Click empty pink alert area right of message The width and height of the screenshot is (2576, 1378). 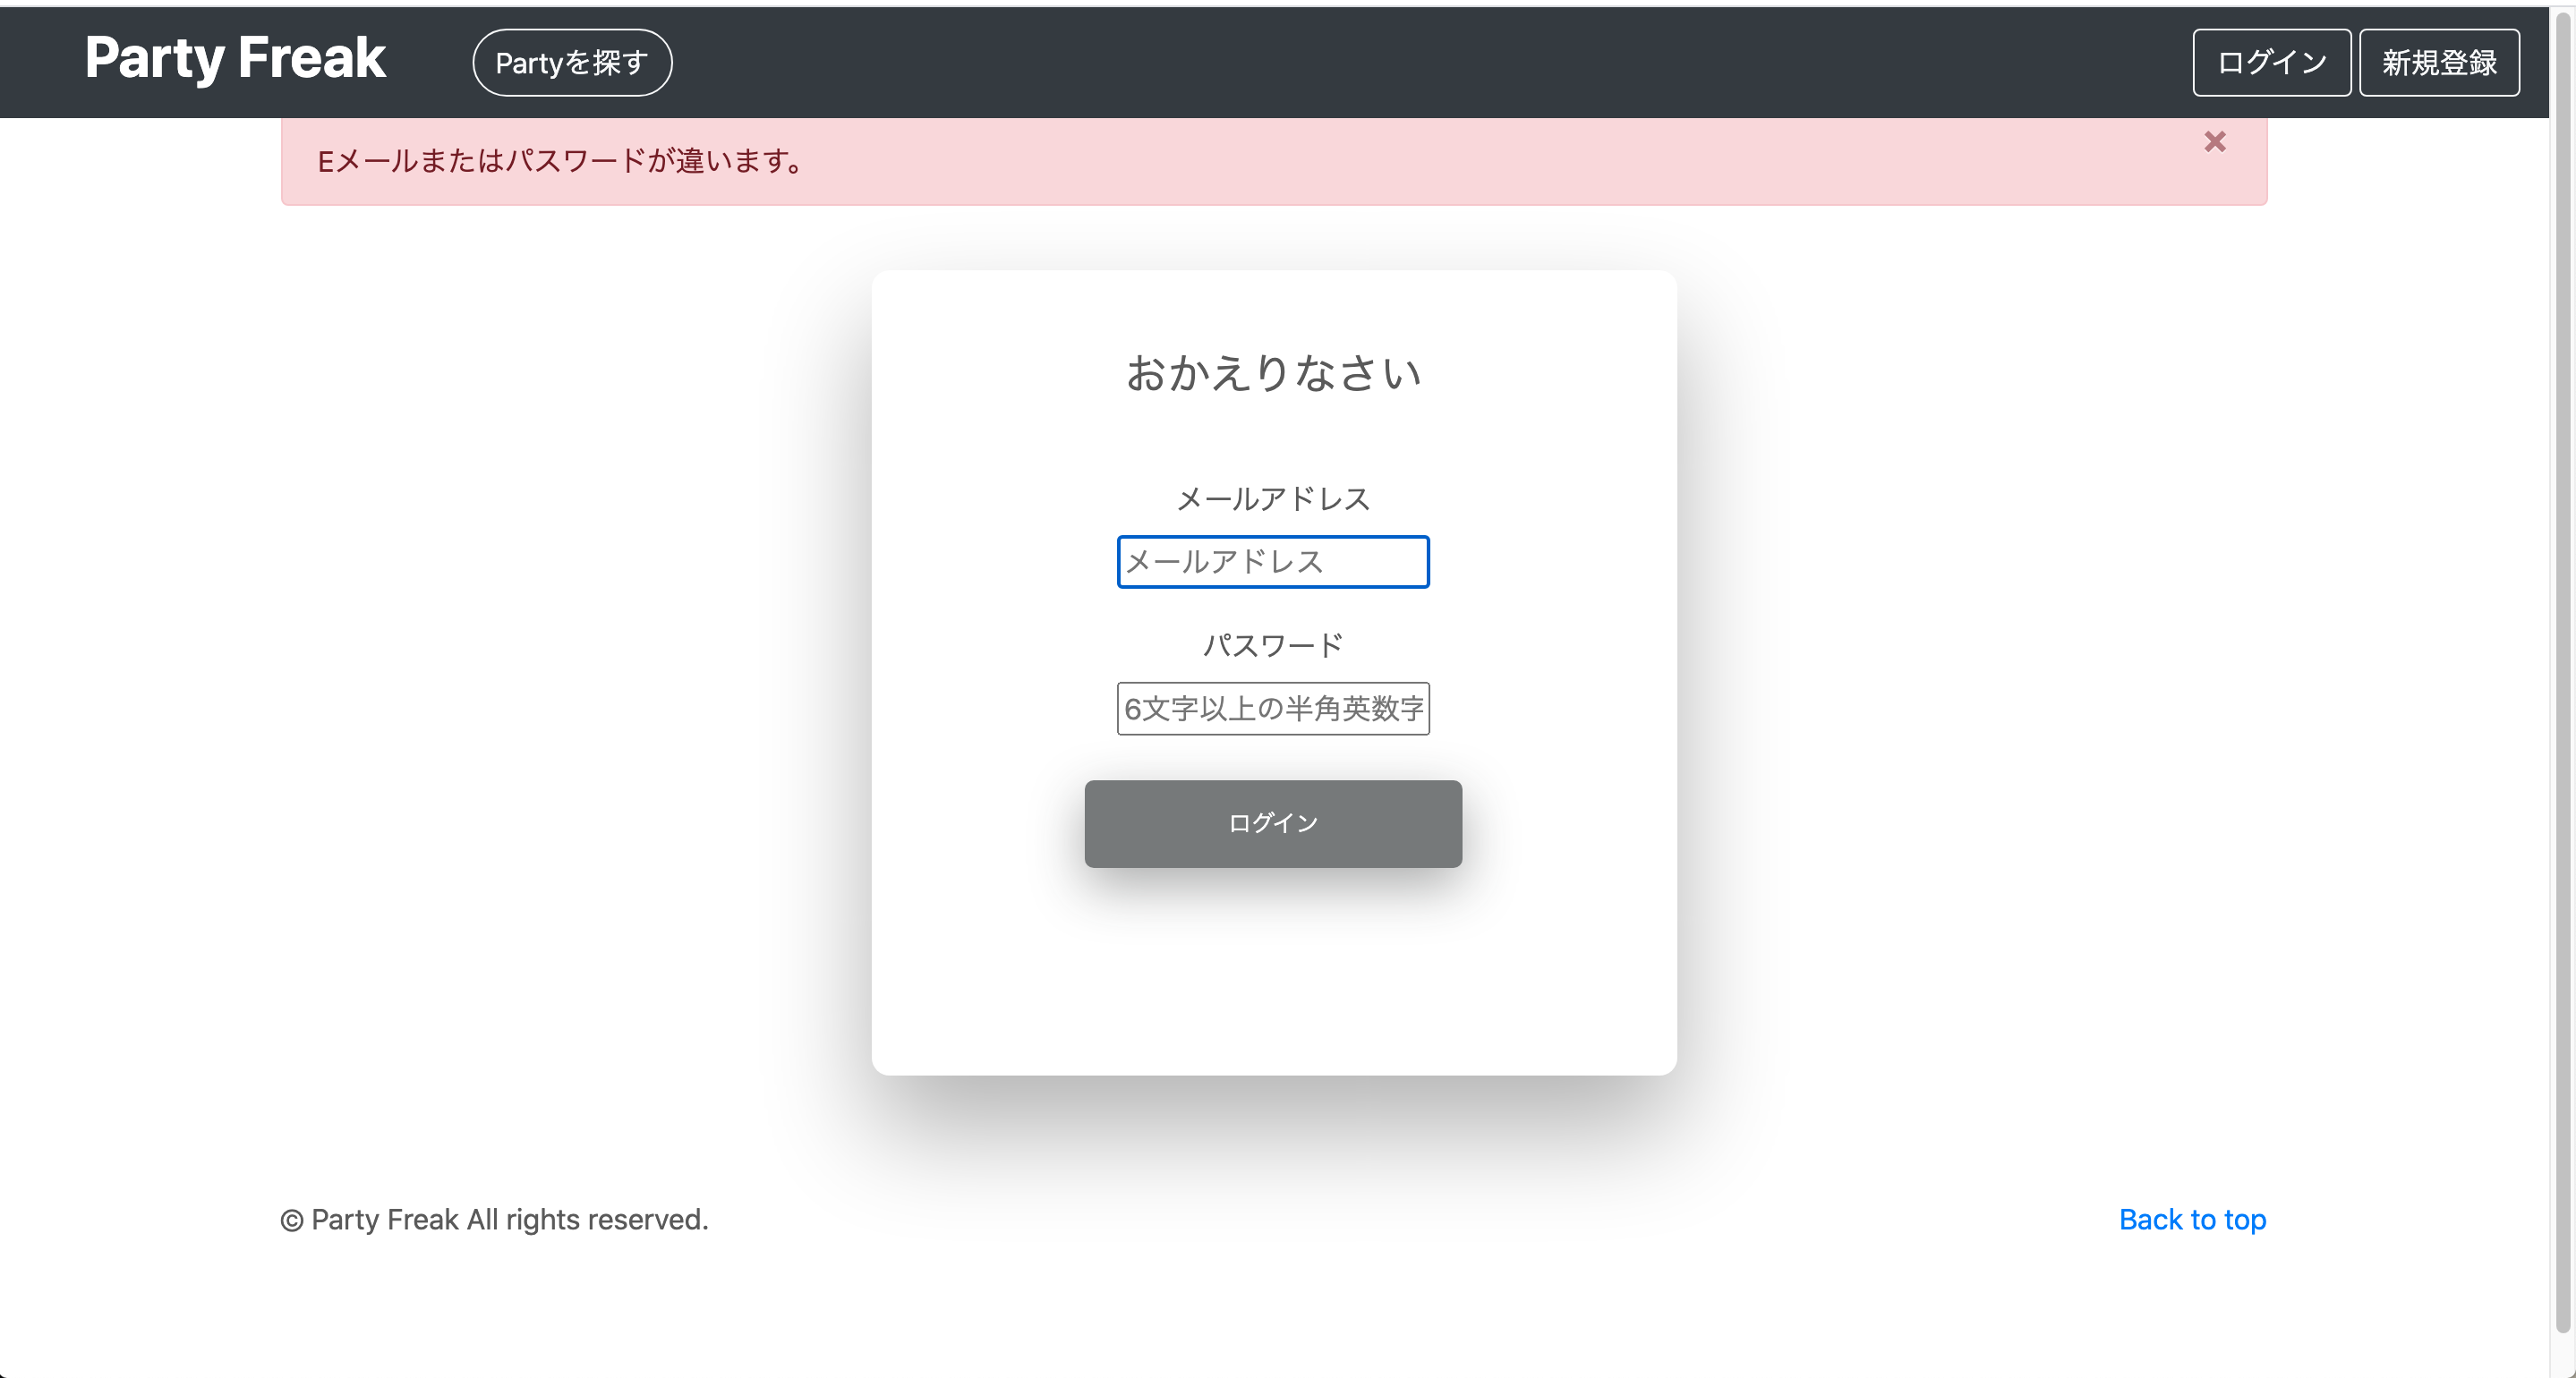point(1500,161)
